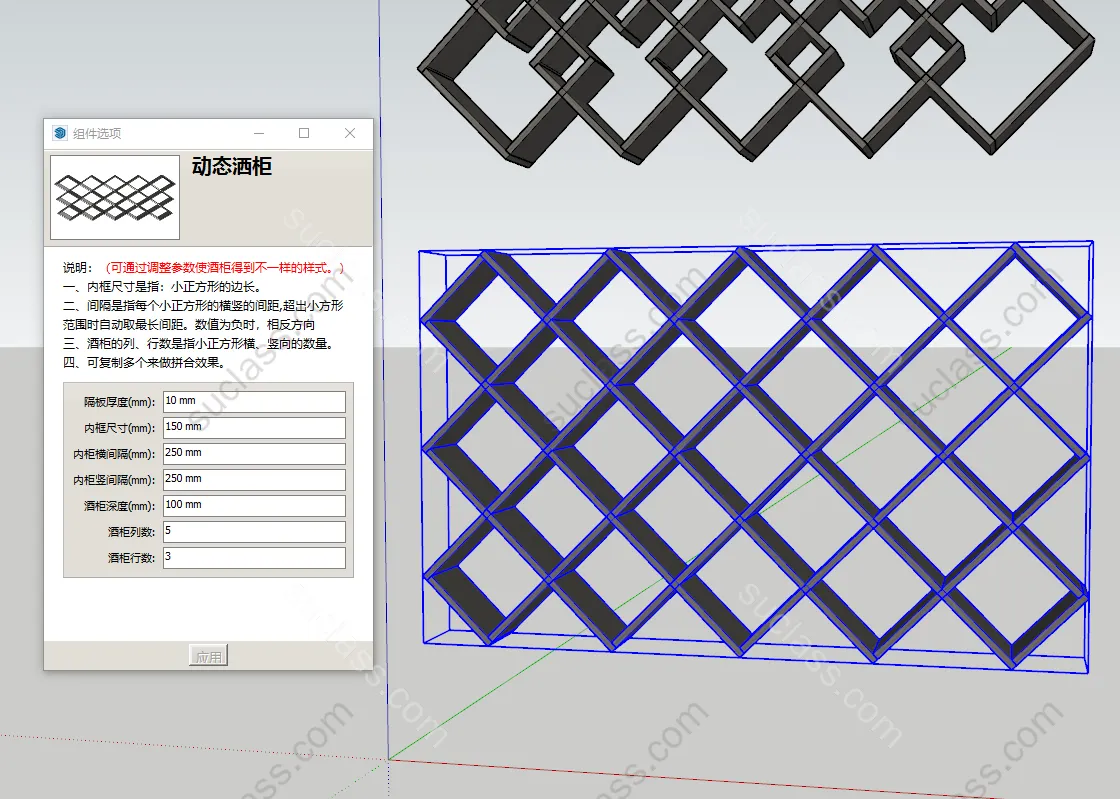Click the 酒柜列数 field showing 5
The width and height of the screenshot is (1120, 799).
pyautogui.click(x=254, y=532)
